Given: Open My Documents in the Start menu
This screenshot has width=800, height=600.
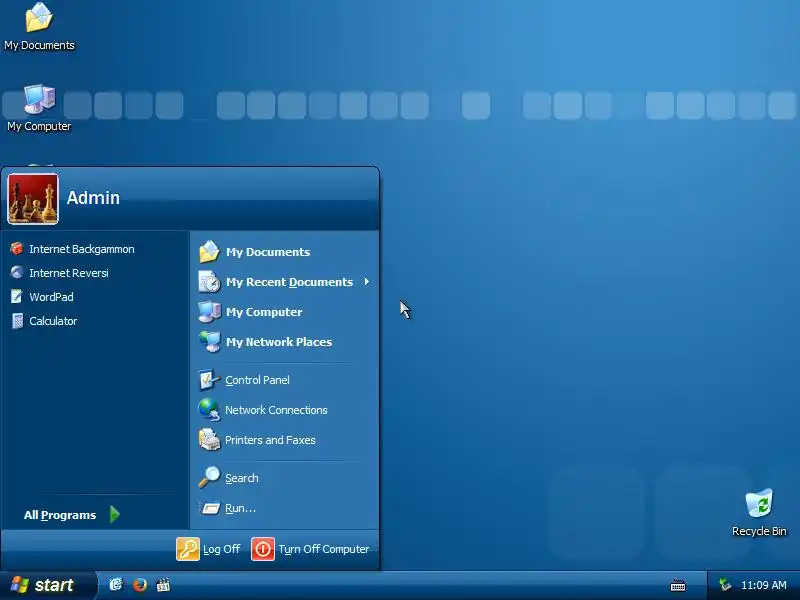Looking at the screenshot, I should click(285, 252).
